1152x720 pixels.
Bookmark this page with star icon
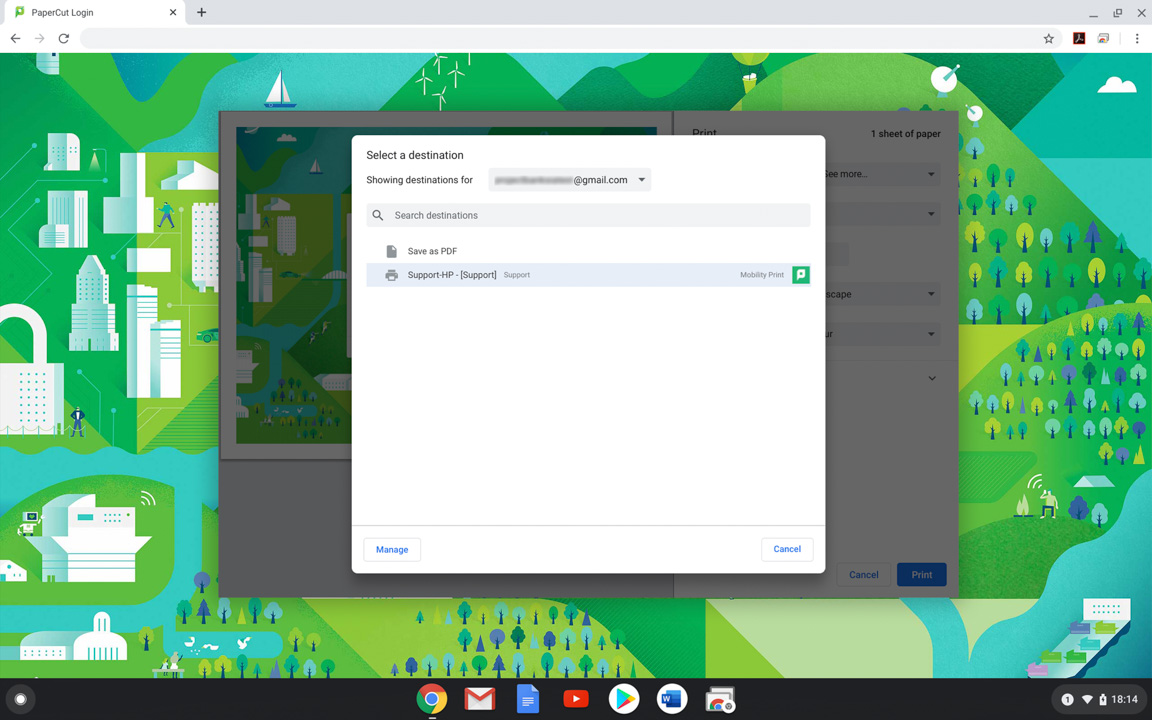tap(1048, 38)
